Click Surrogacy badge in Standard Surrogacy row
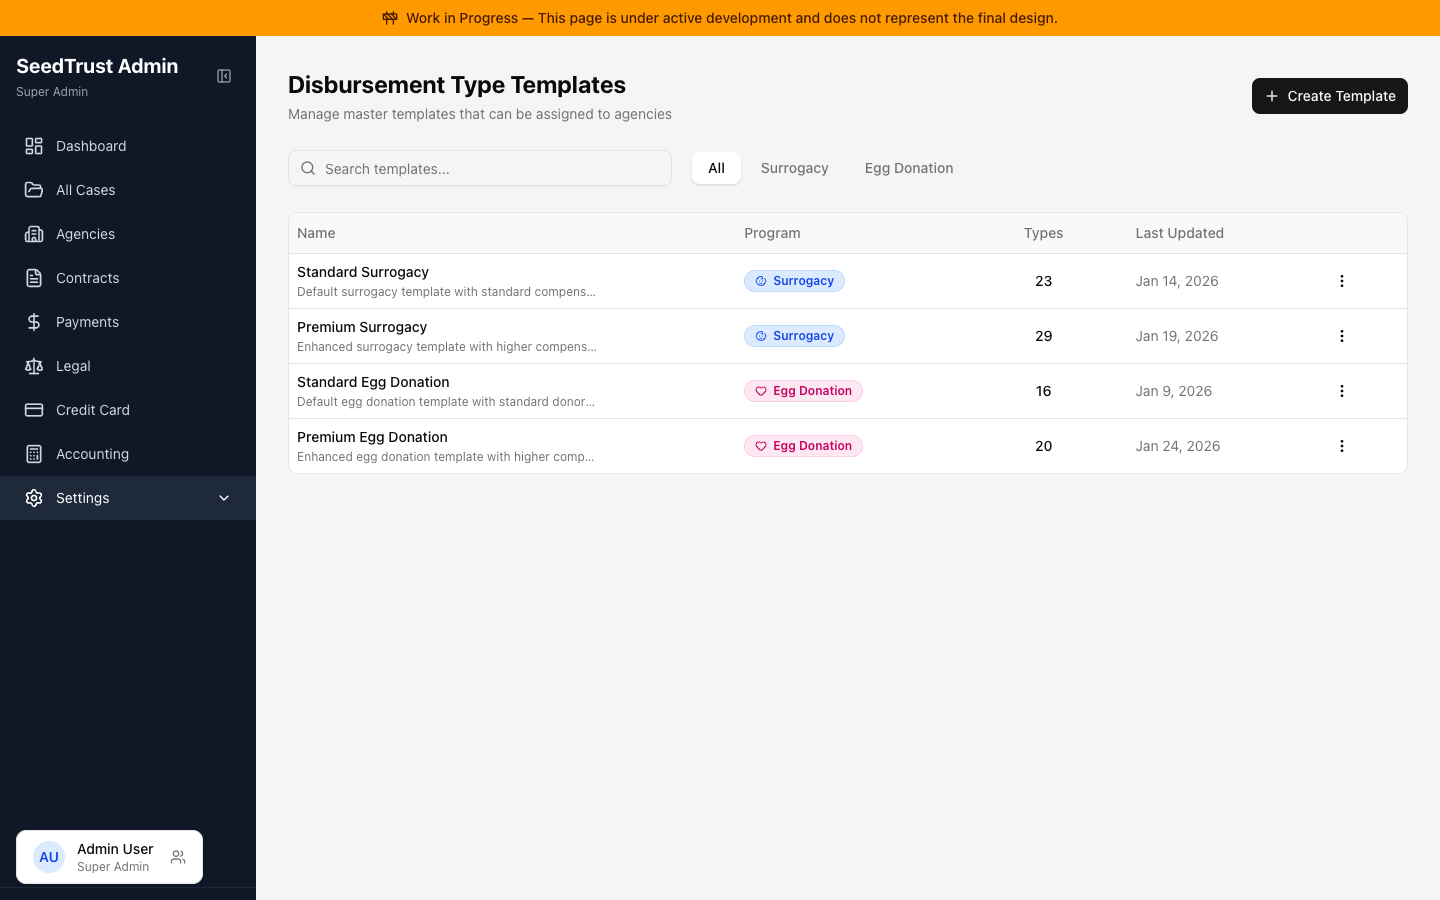This screenshot has height=900, width=1440. tap(794, 281)
